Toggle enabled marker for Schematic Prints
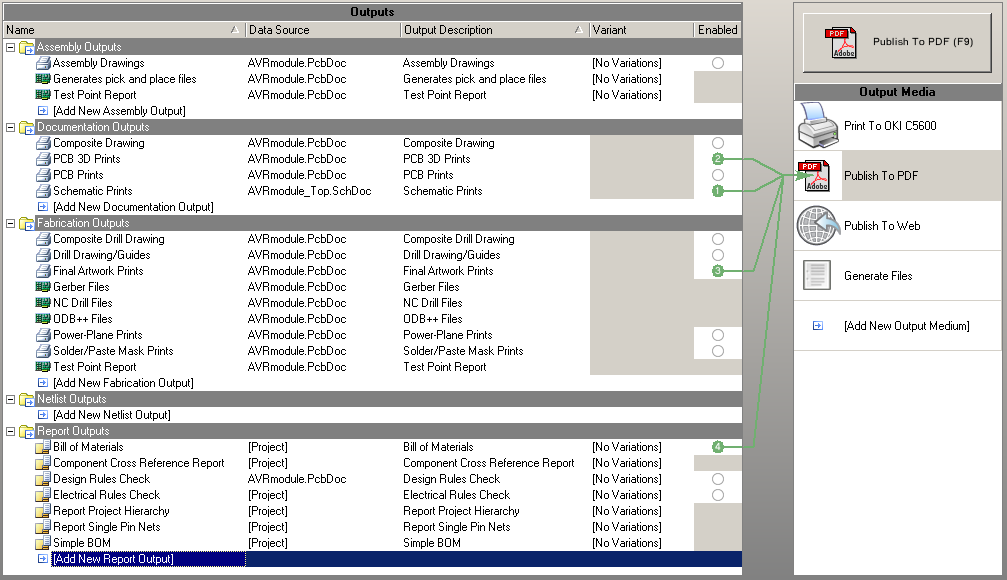 point(718,191)
